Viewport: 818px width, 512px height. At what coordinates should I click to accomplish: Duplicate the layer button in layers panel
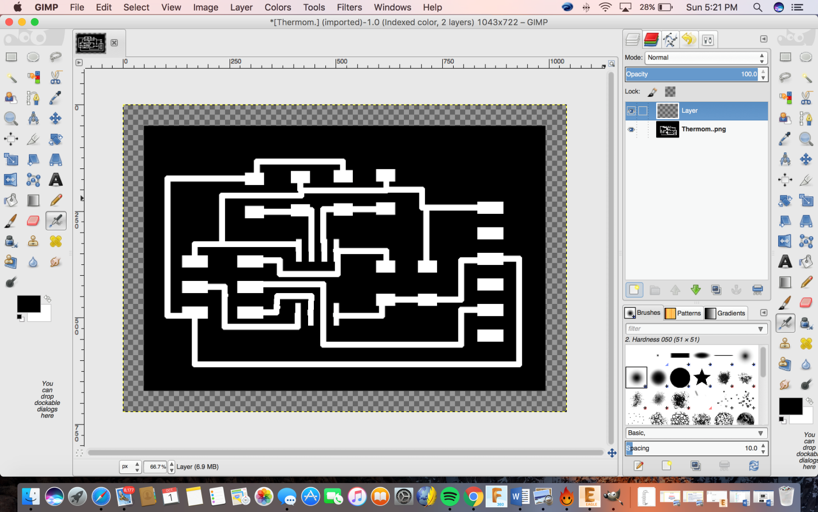point(716,290)
